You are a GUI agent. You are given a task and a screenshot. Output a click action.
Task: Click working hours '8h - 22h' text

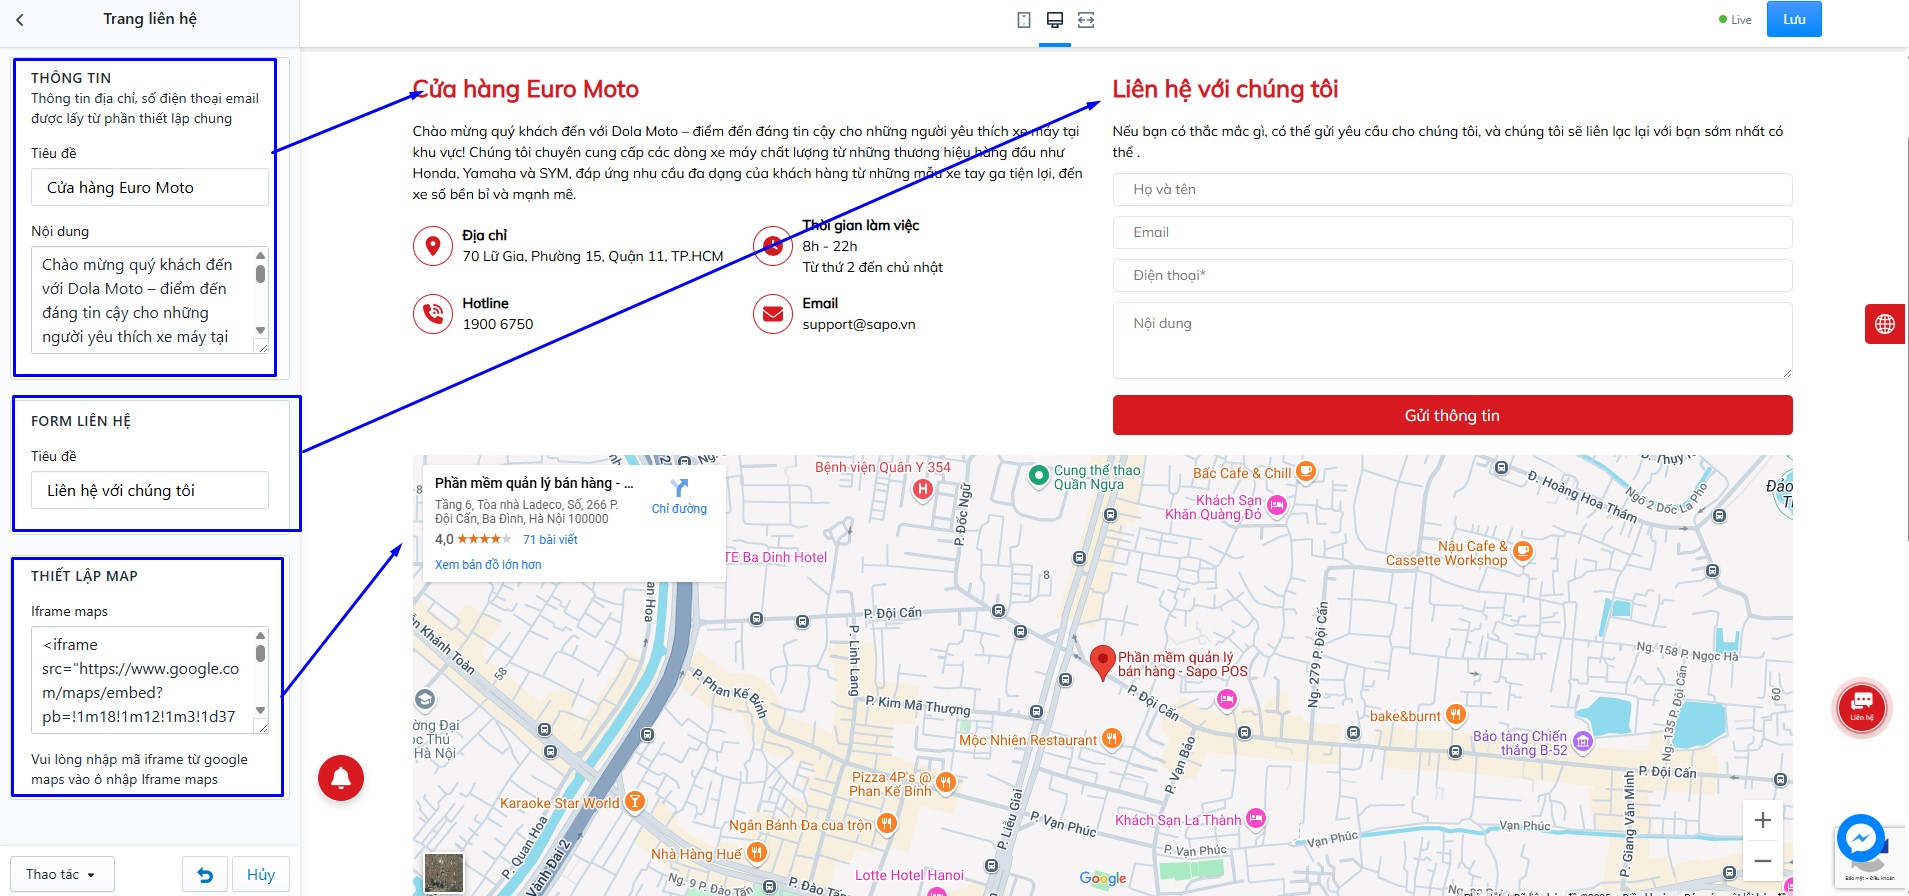[830, 246]
